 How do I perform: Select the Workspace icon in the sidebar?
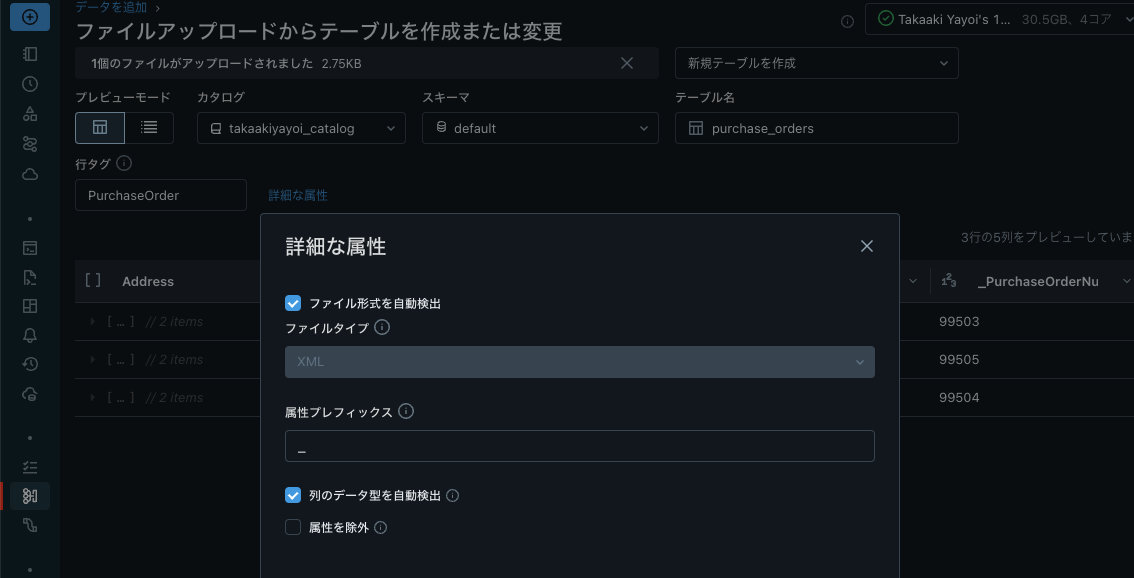tap(29, 53)
